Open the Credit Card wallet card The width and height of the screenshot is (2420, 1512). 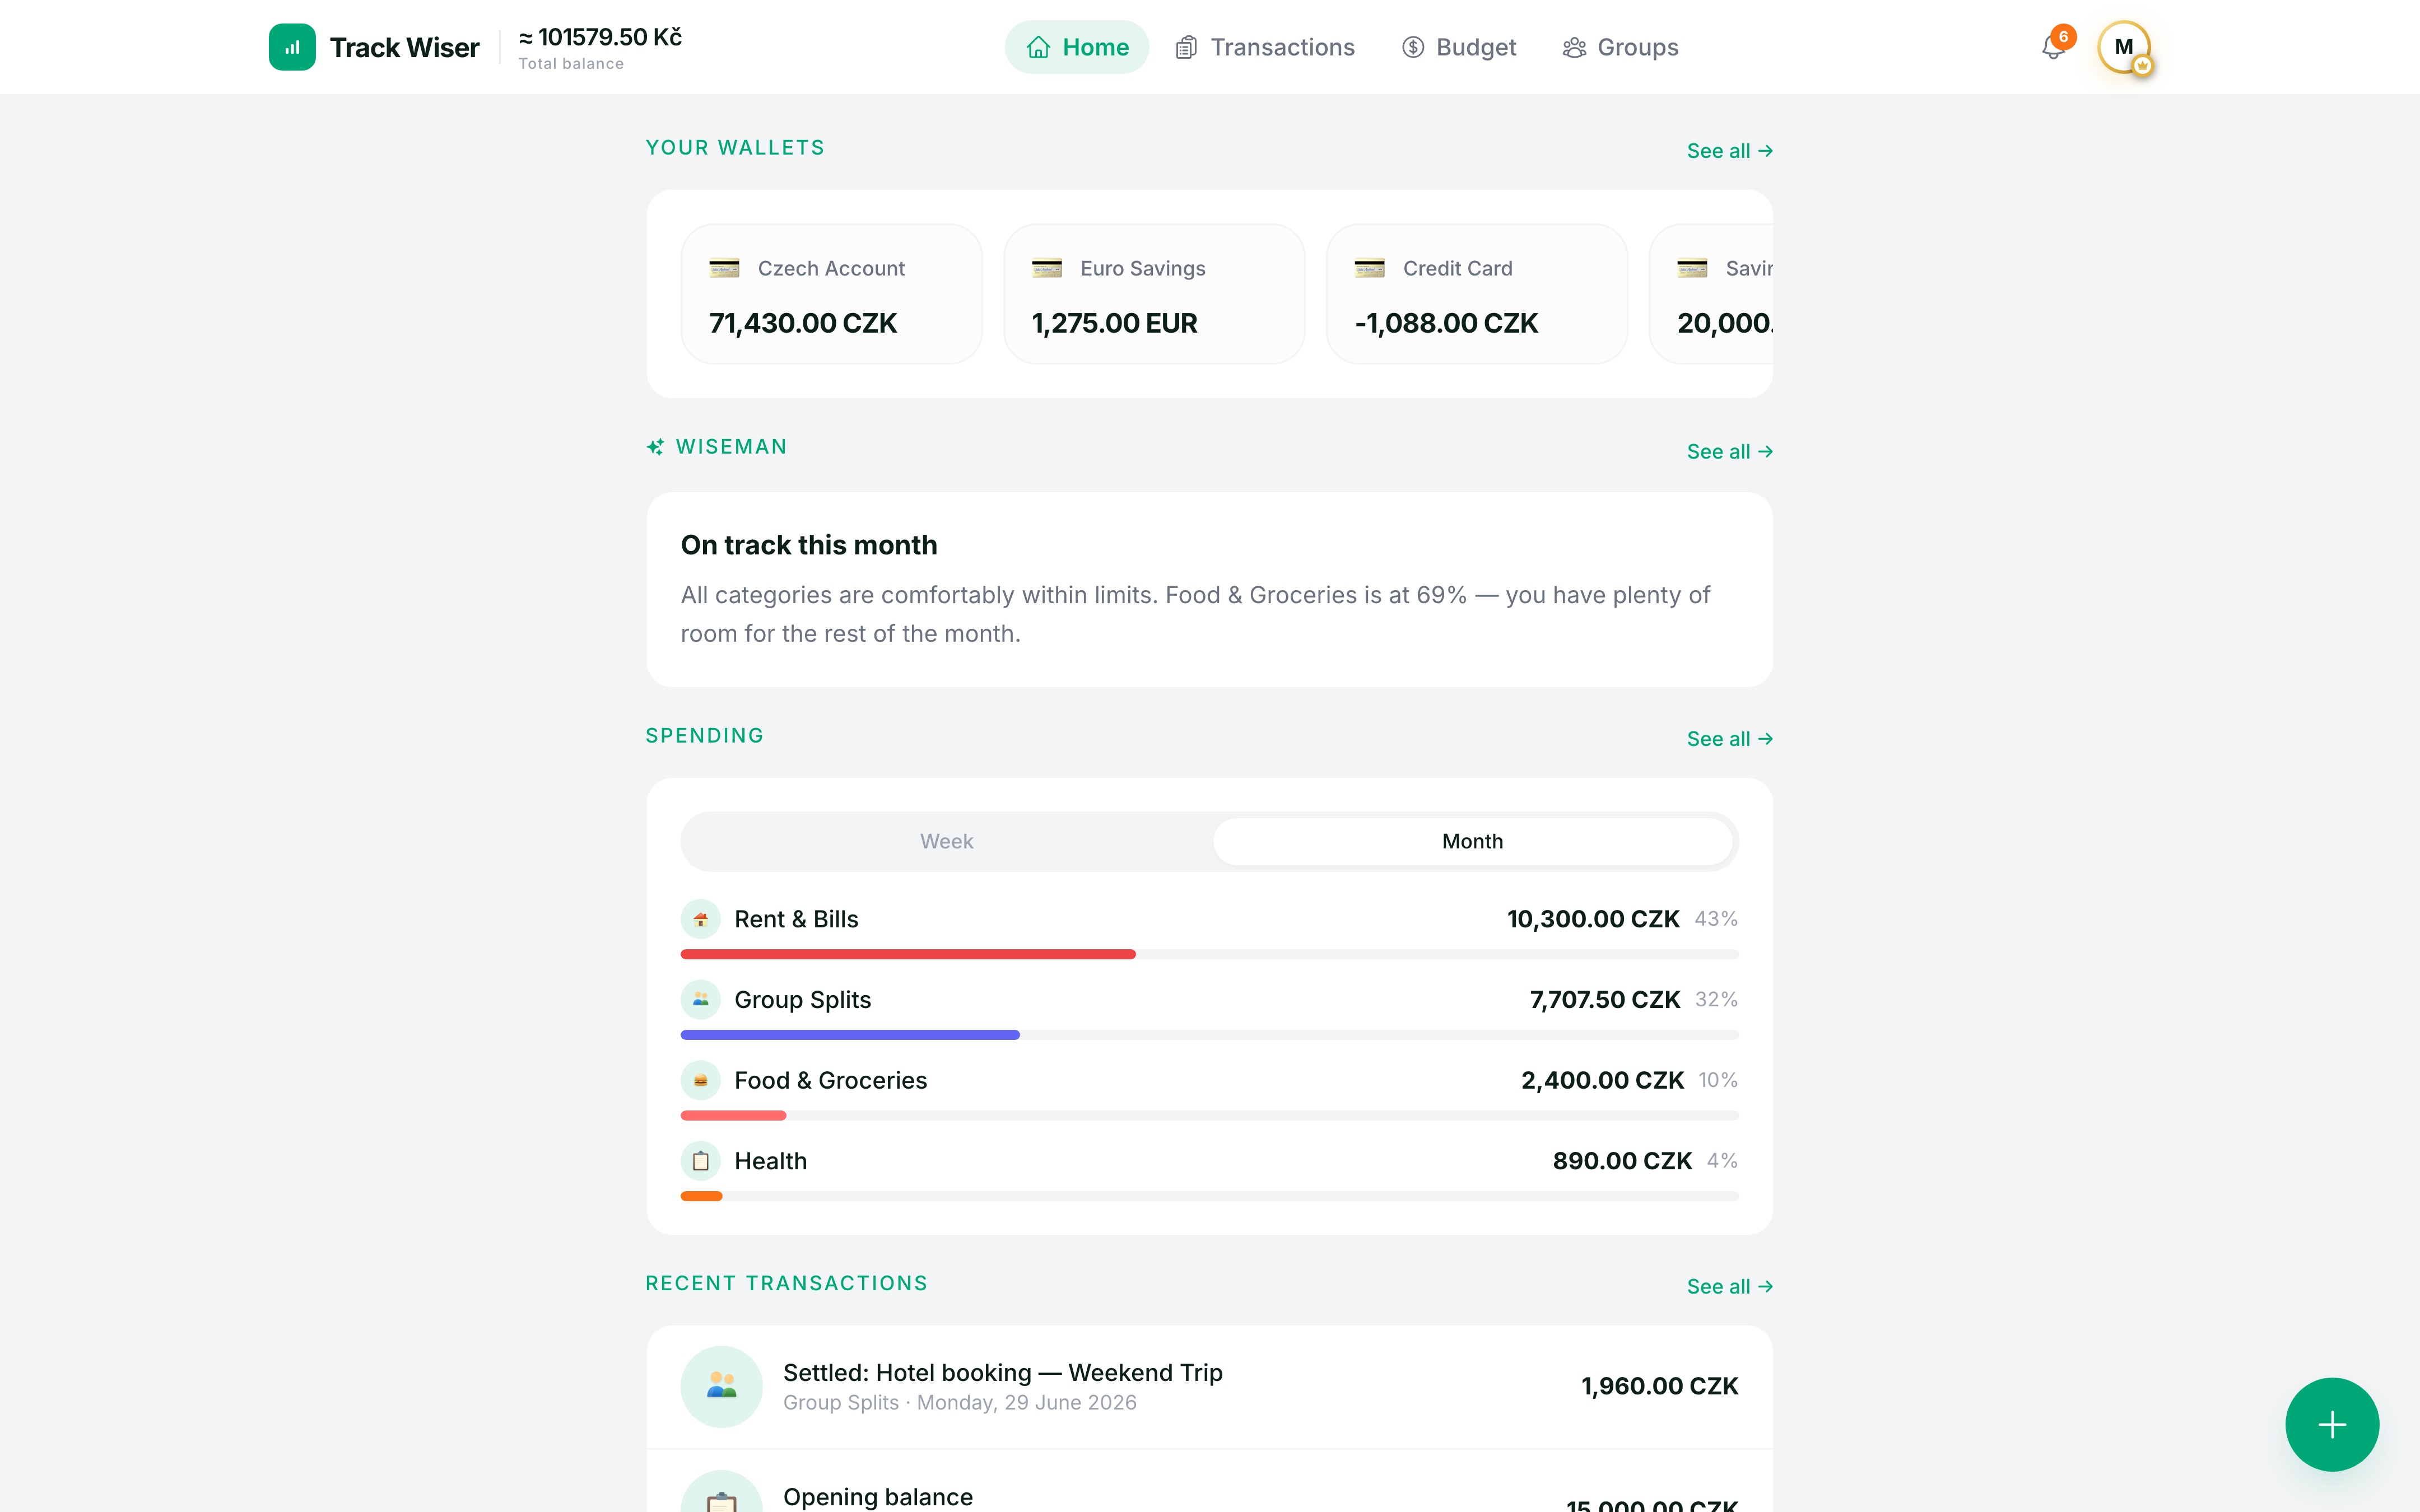[1476, 294]
